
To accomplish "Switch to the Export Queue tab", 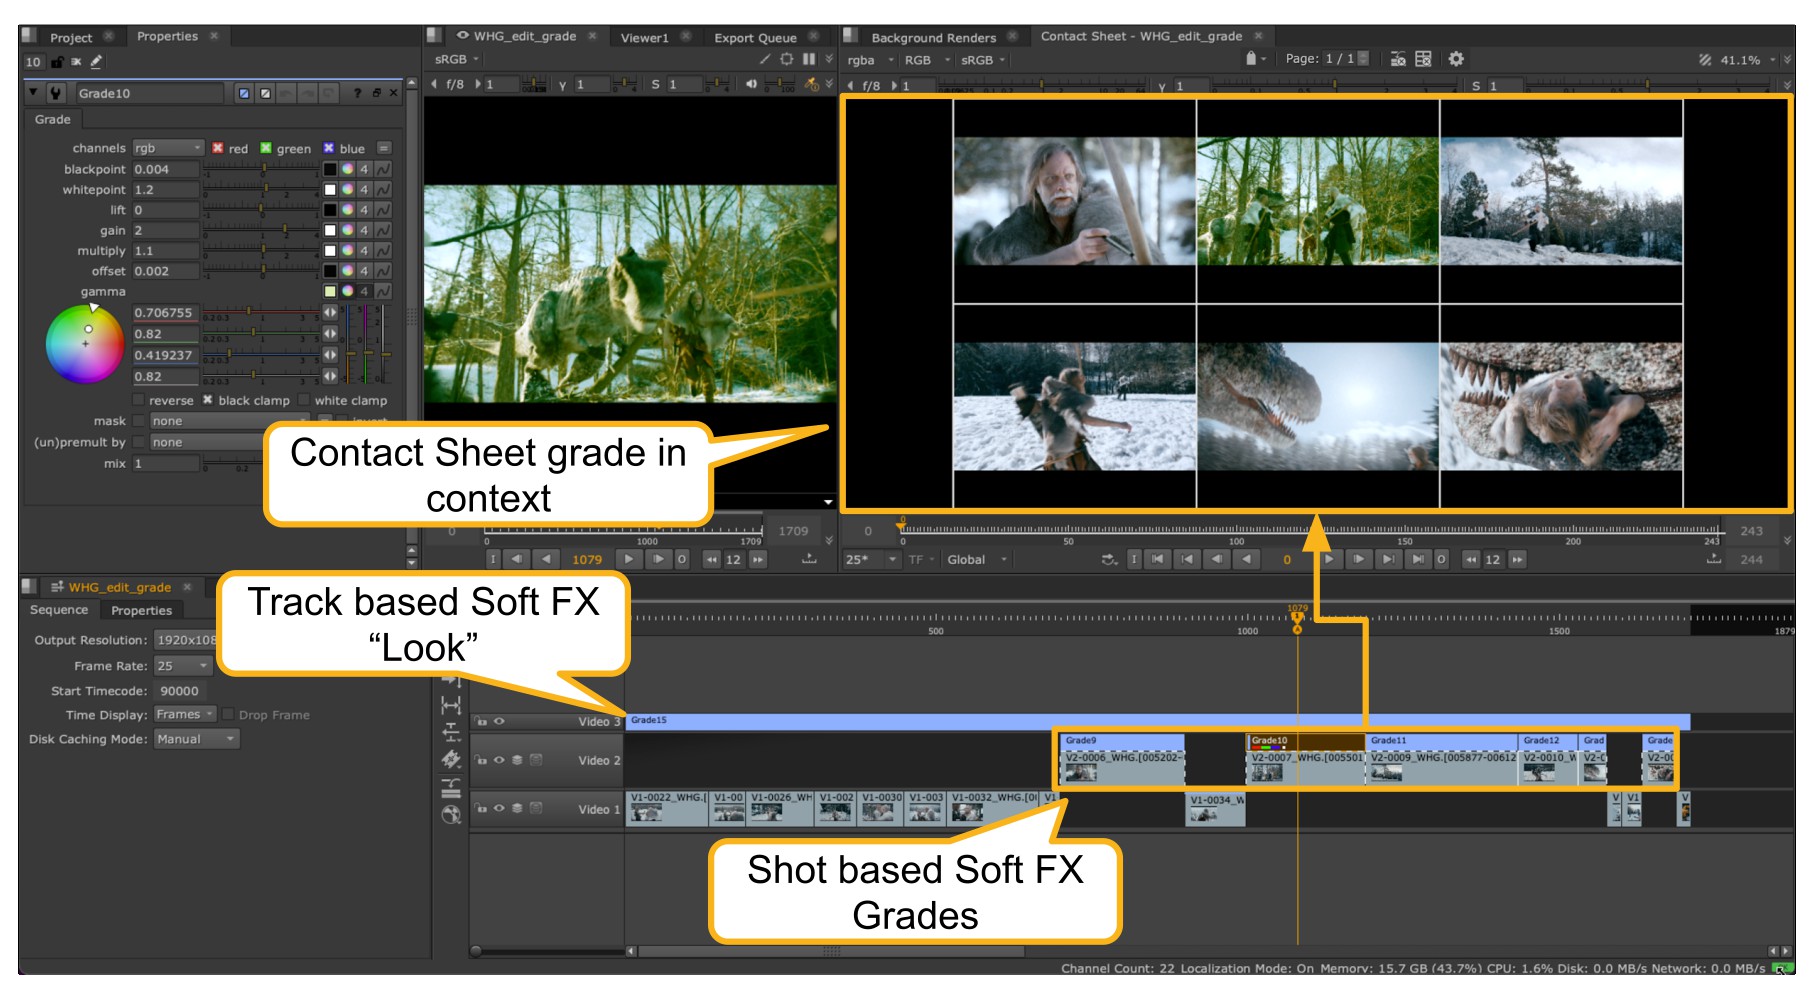I will coord(754,37).
